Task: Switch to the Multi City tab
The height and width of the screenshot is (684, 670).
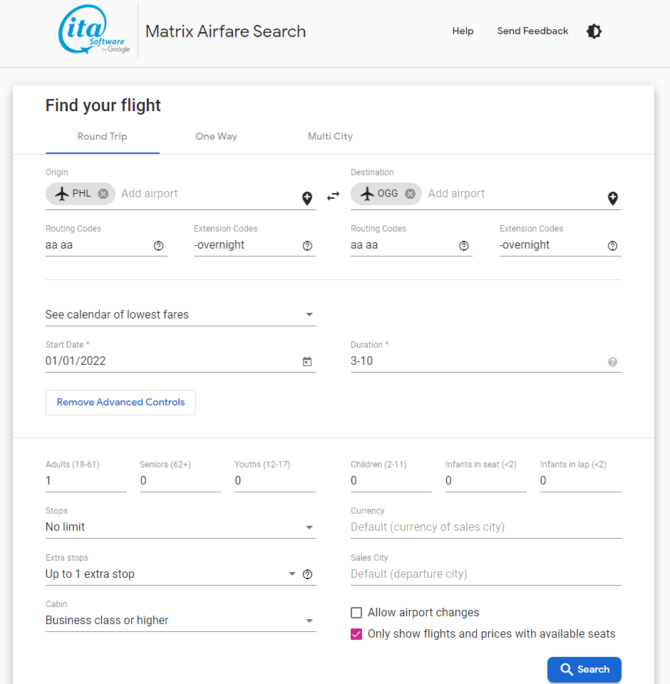Action: coord(330,137)
